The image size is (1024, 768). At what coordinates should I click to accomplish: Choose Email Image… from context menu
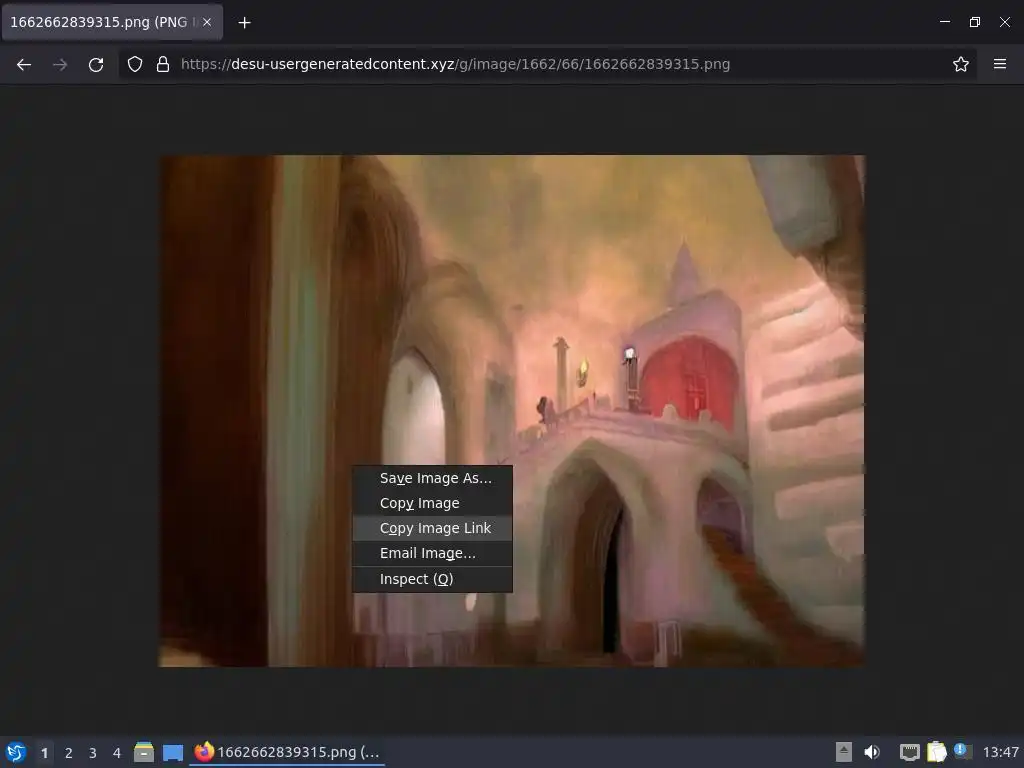432,553
